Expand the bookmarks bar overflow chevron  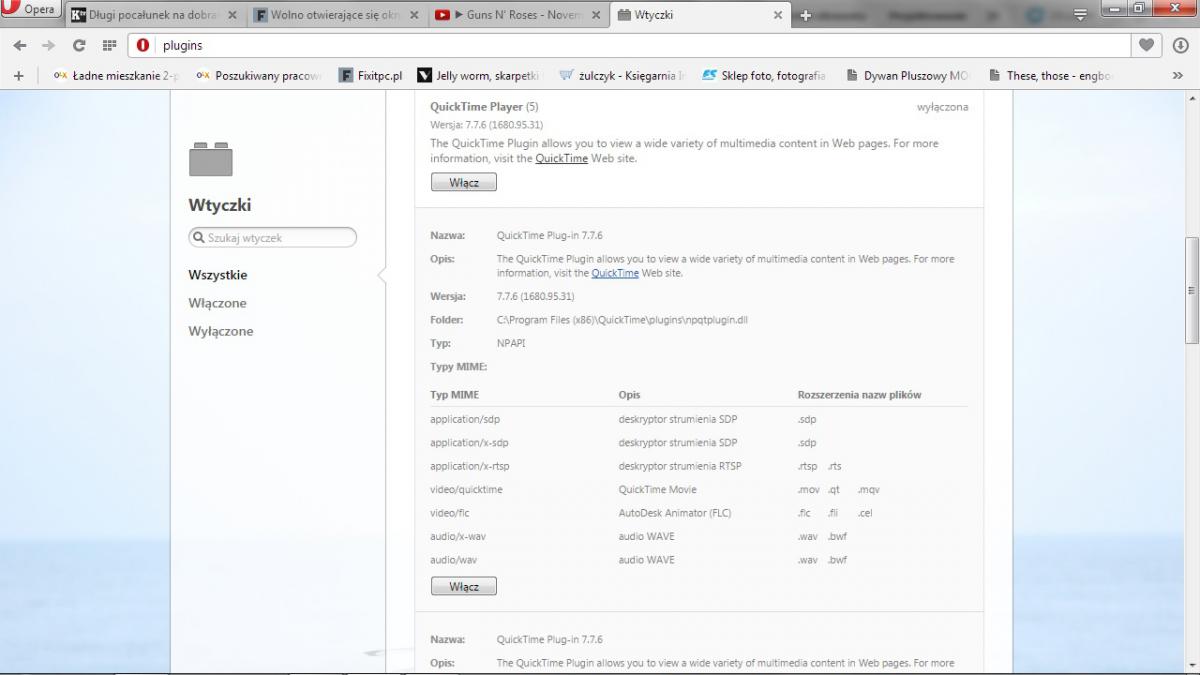pyautogui.click(x=1177, y=75)
